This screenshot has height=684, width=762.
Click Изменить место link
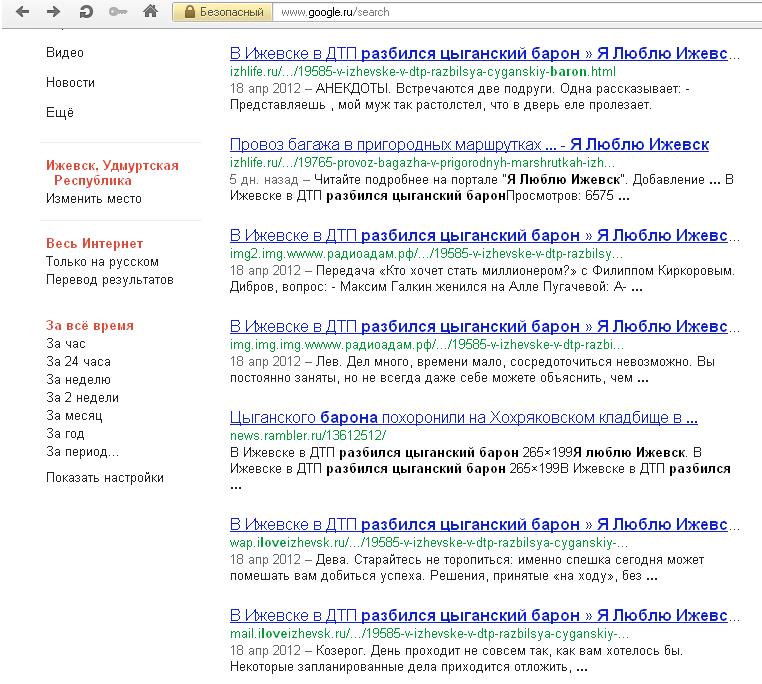pos(94,199)
